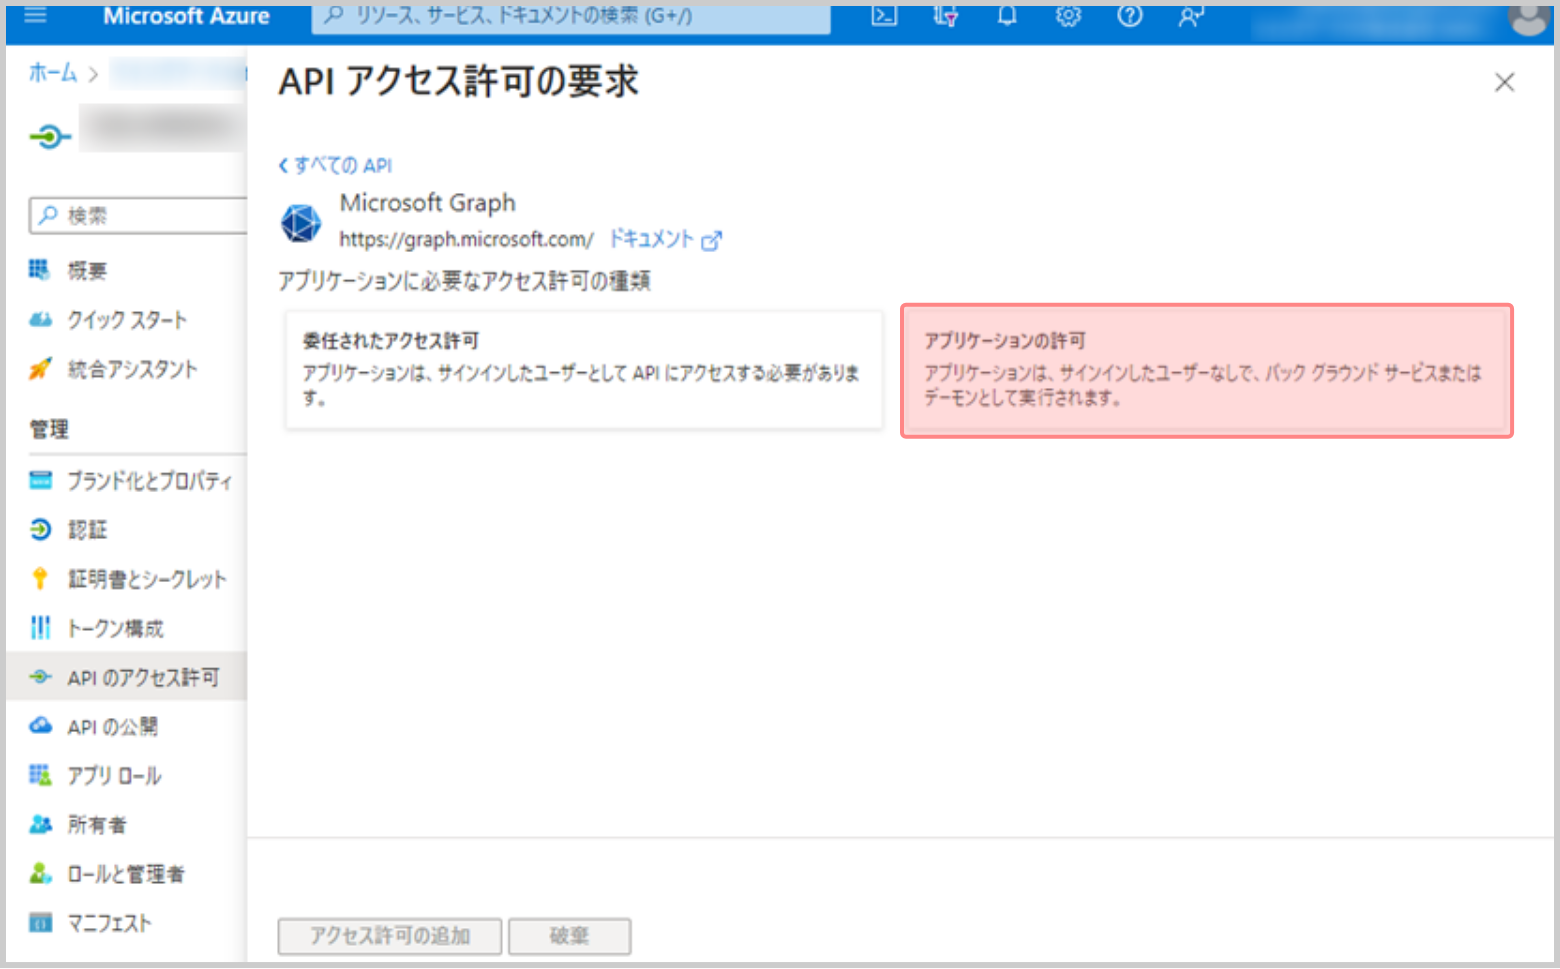Open the notifications bell icon

pyautogui.click(x=1007, y=16)
